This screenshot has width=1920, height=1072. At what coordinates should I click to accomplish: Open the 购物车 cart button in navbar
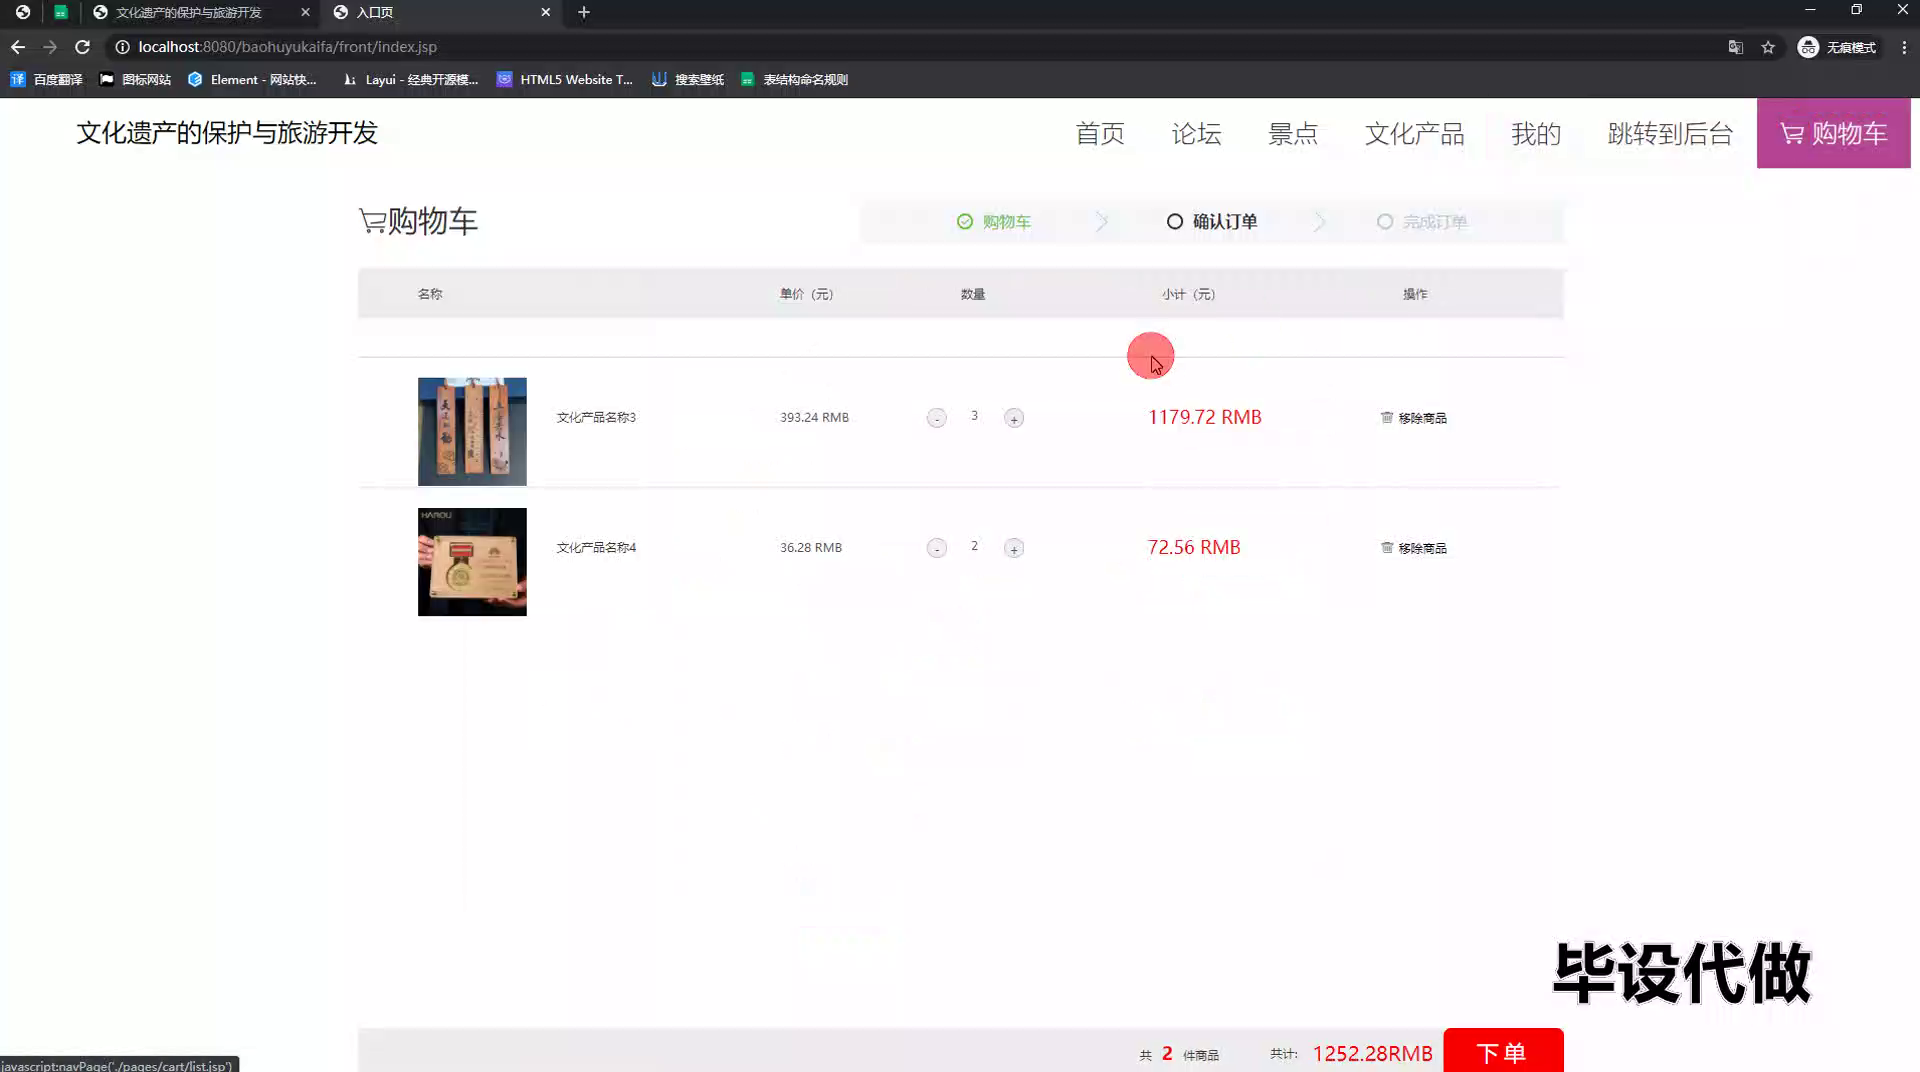point(1833,133)
